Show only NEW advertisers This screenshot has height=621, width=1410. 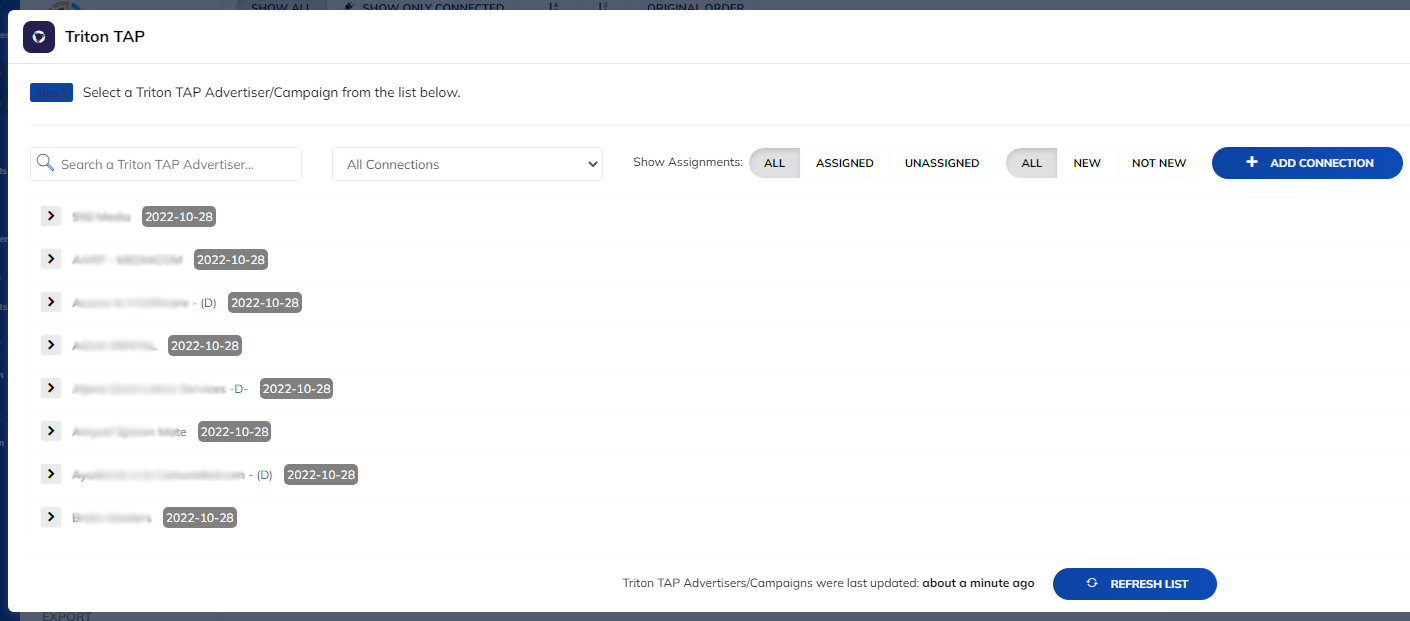click(1086, 163)
